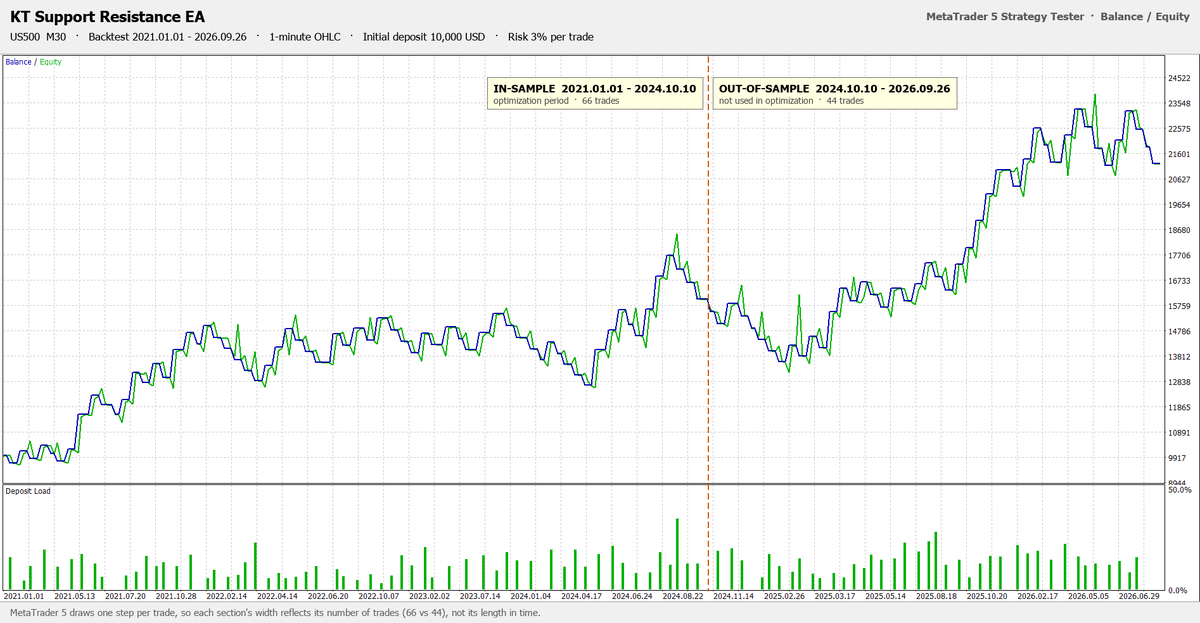Click the x-axis date label 2025.10.20

click(x=987, y=596)
